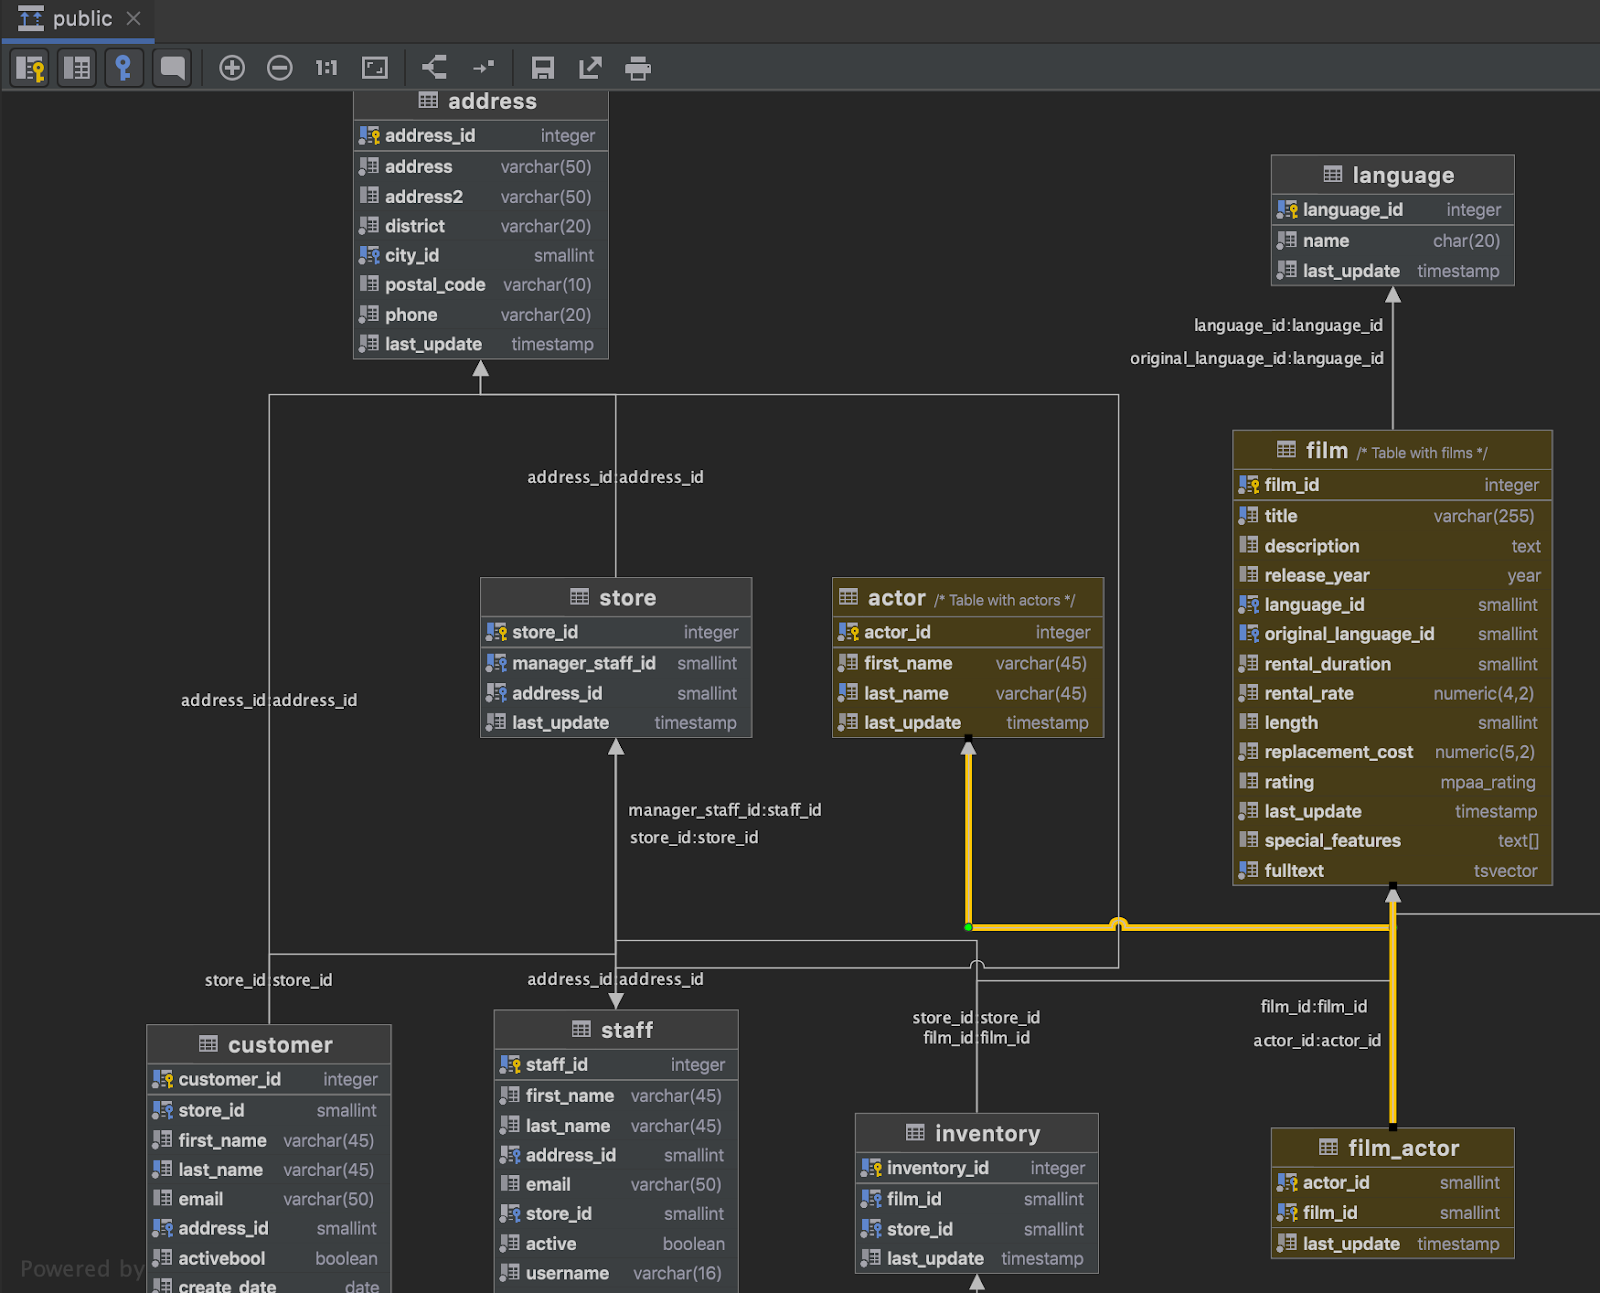The height and width of the screenshot is (1293, 1600).
Task: Toggle the Key Columns display button
Action: click(30, 68)
